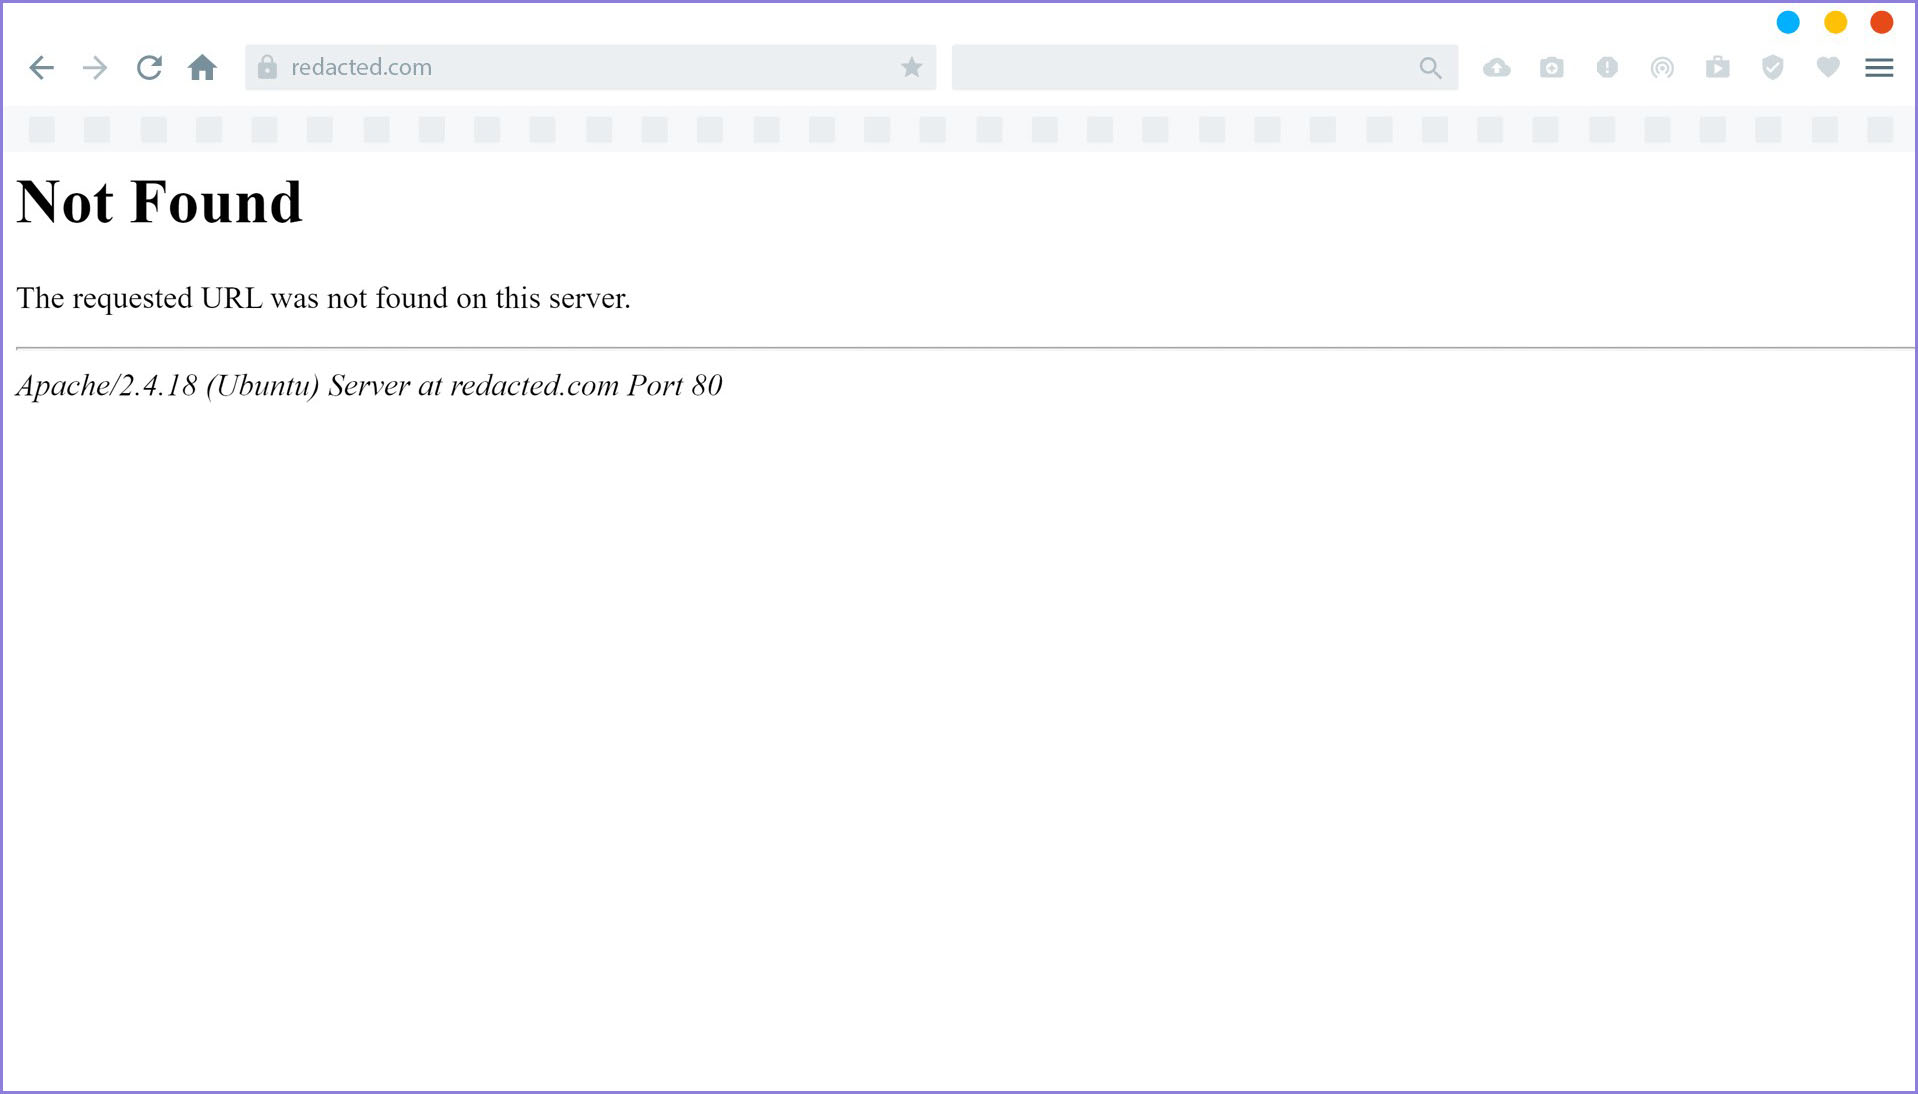Click the Apache server version text
Image resolution: width=1918 pixels, height=1094 pixels.
(368, 385)
